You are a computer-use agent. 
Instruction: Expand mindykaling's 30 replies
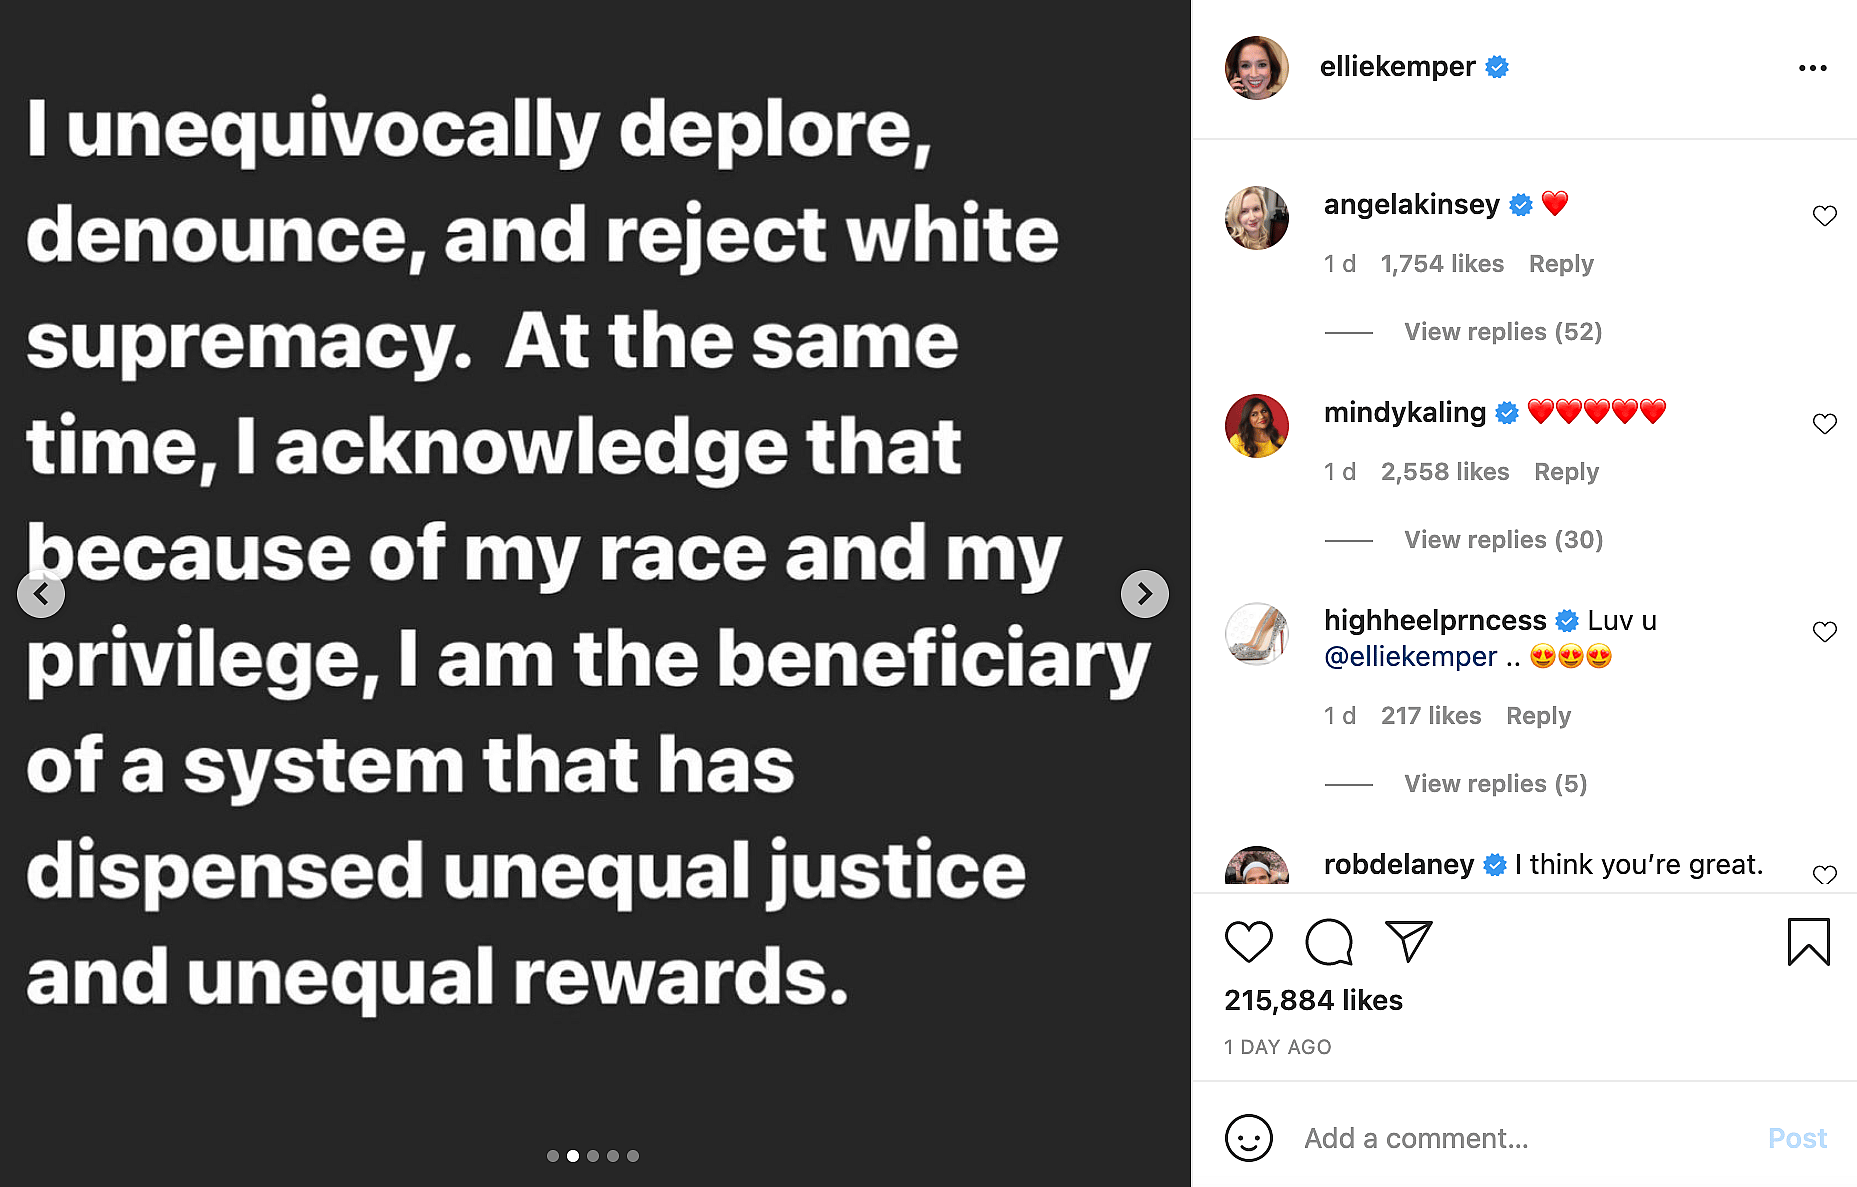click(1503, 540)
